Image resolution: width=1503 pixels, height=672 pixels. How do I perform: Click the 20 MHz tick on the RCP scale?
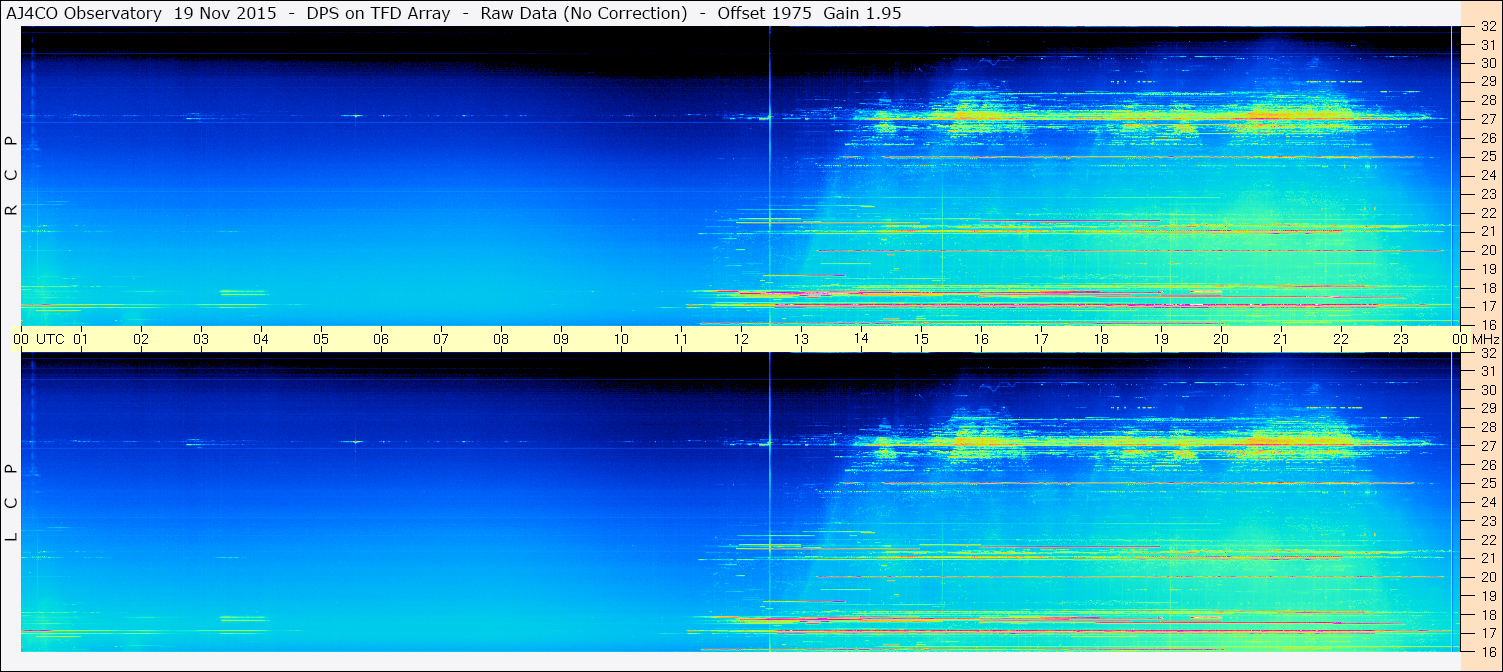point(1487,250)
